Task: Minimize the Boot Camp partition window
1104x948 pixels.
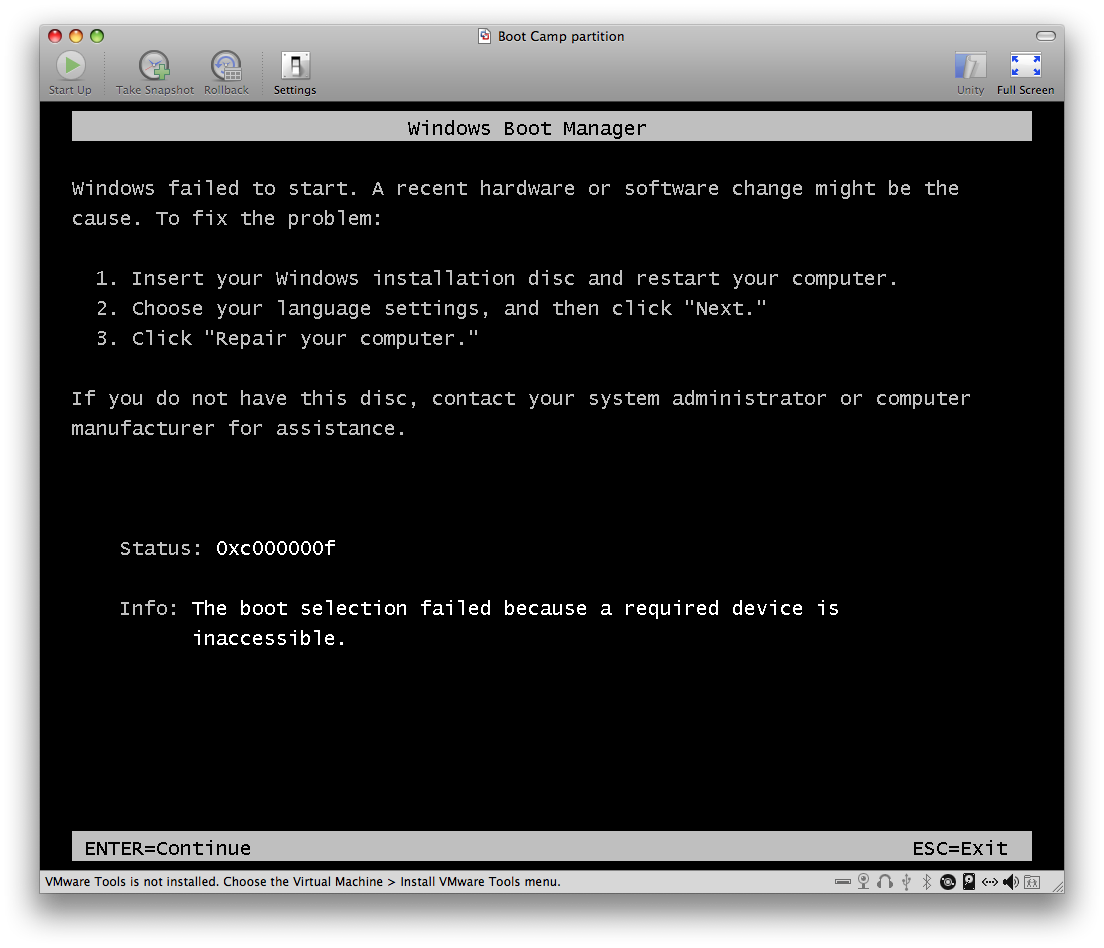Action: pos(76,36)
